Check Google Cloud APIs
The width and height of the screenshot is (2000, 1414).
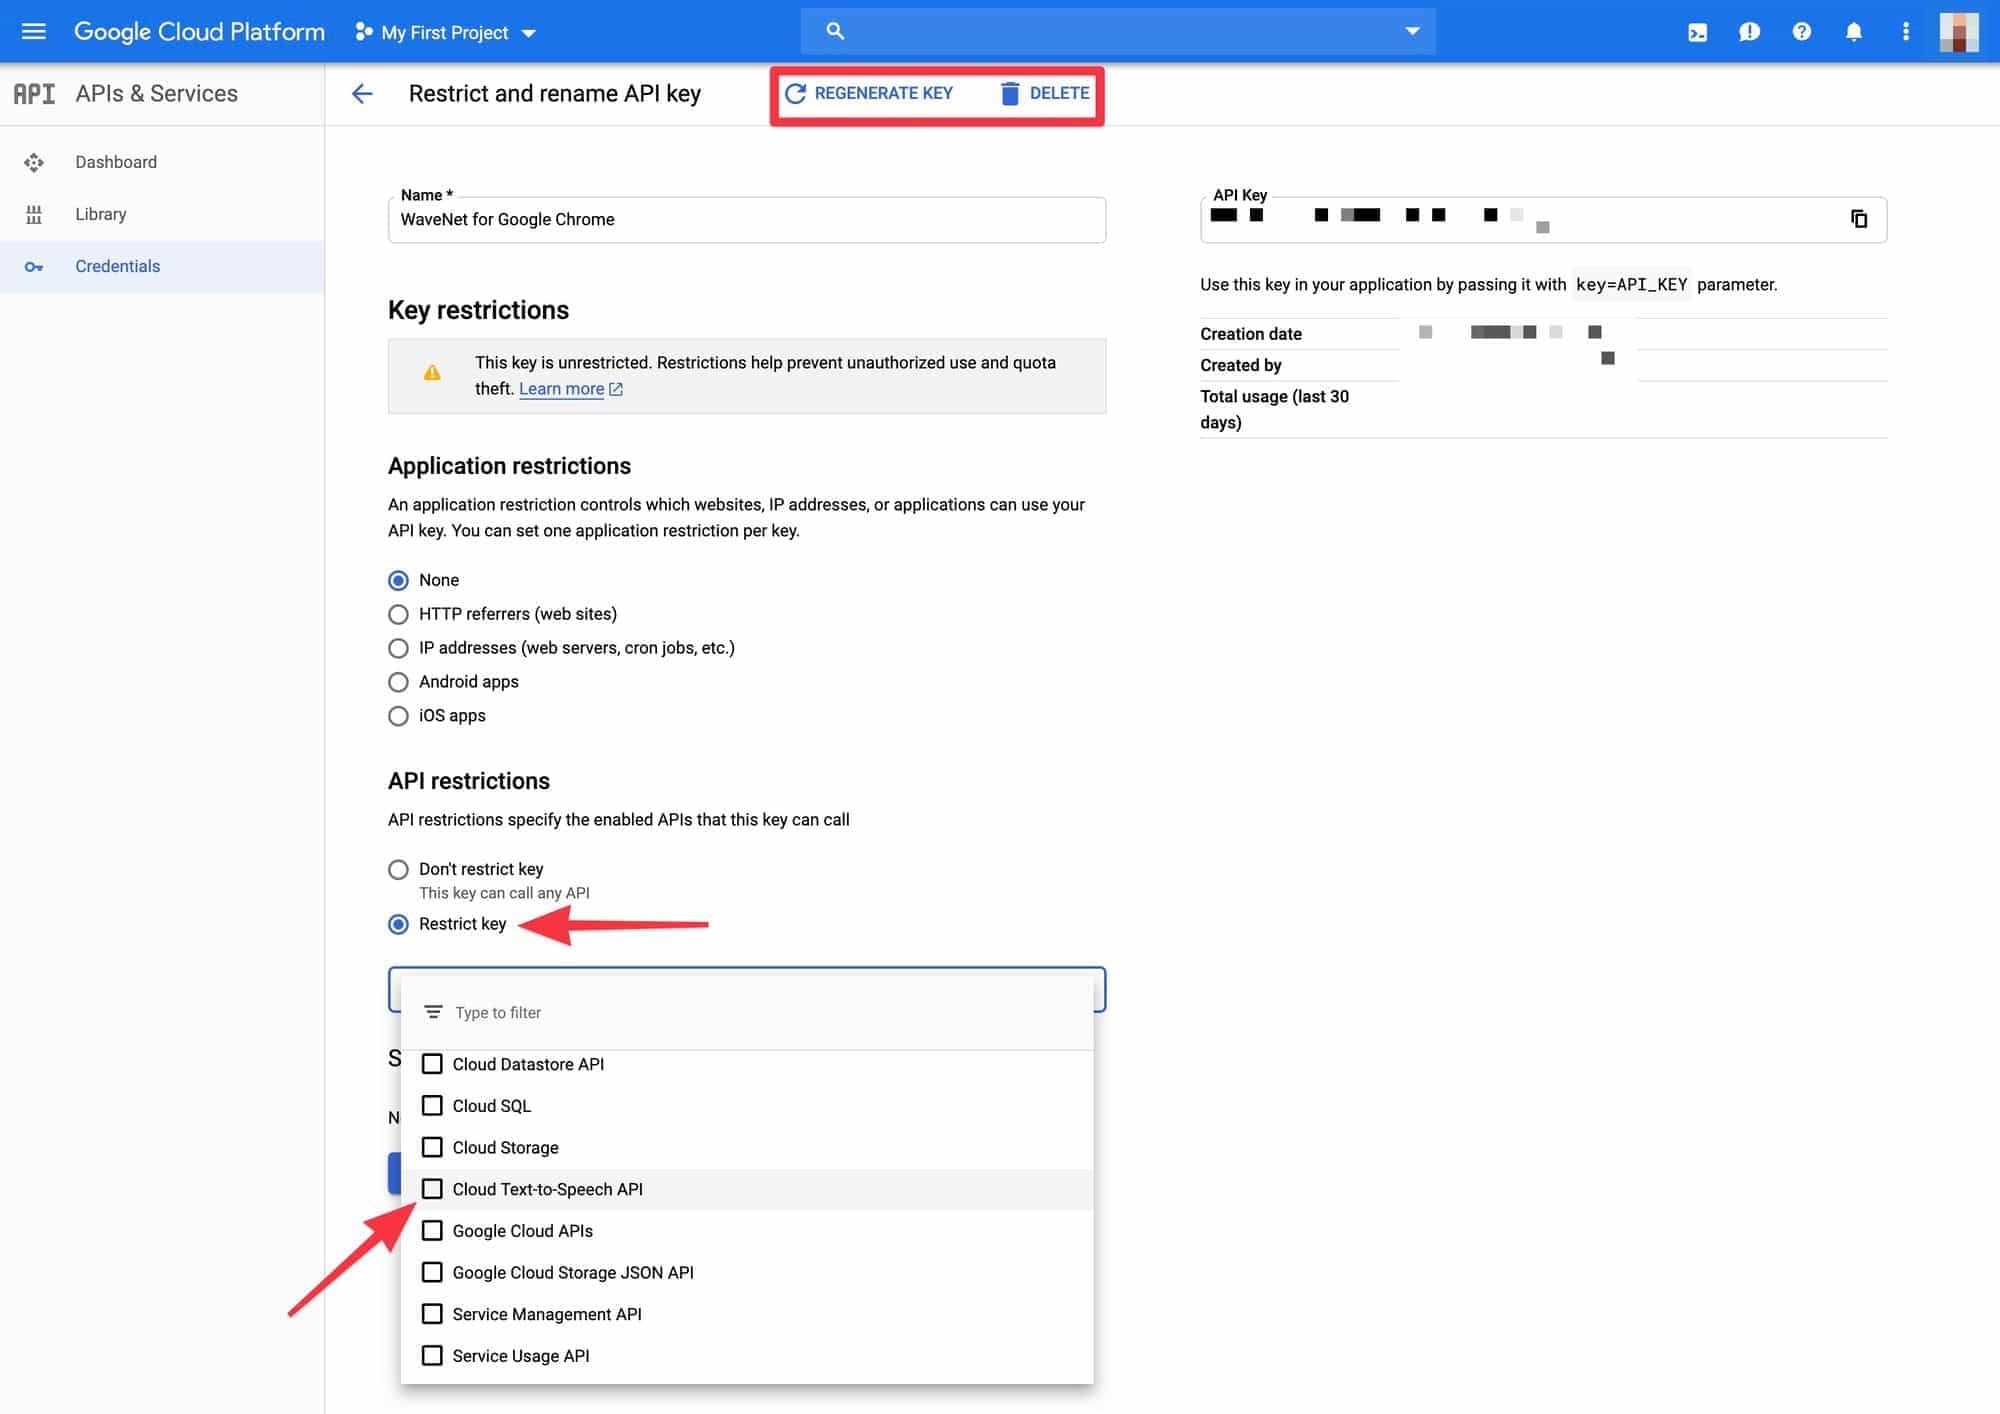tap(432, 1231)
